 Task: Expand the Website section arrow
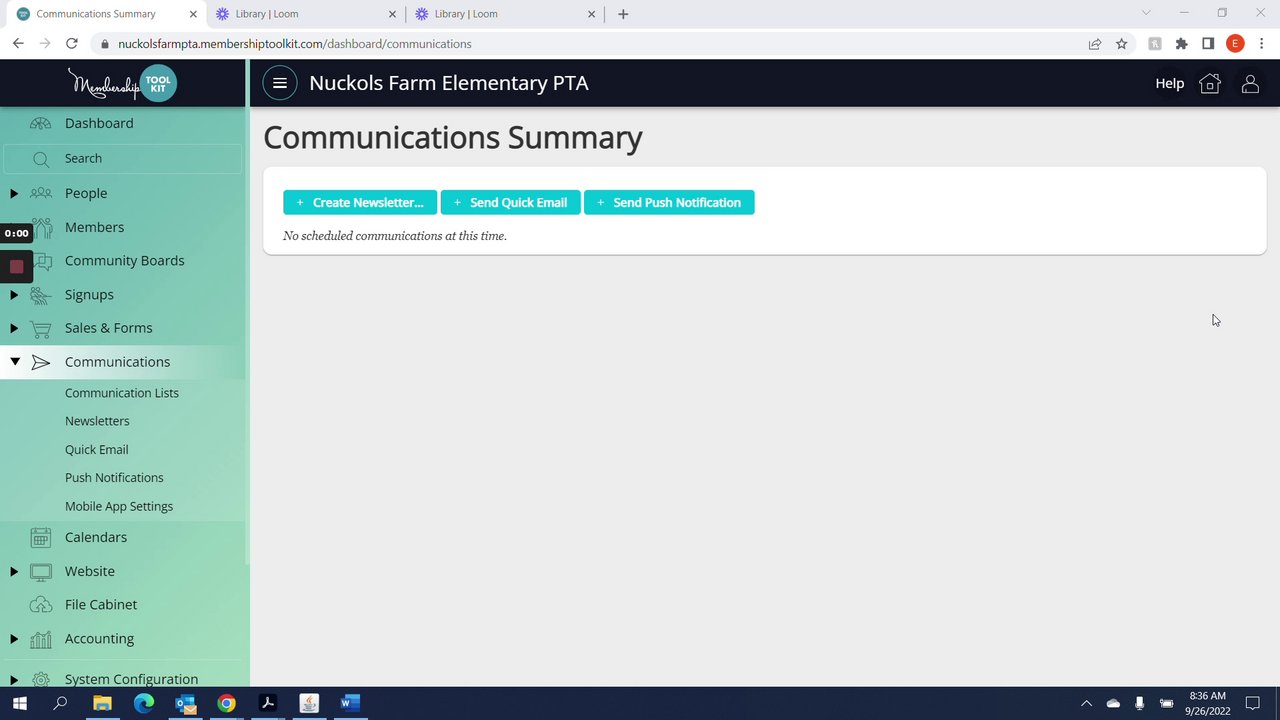coord(14,571)
